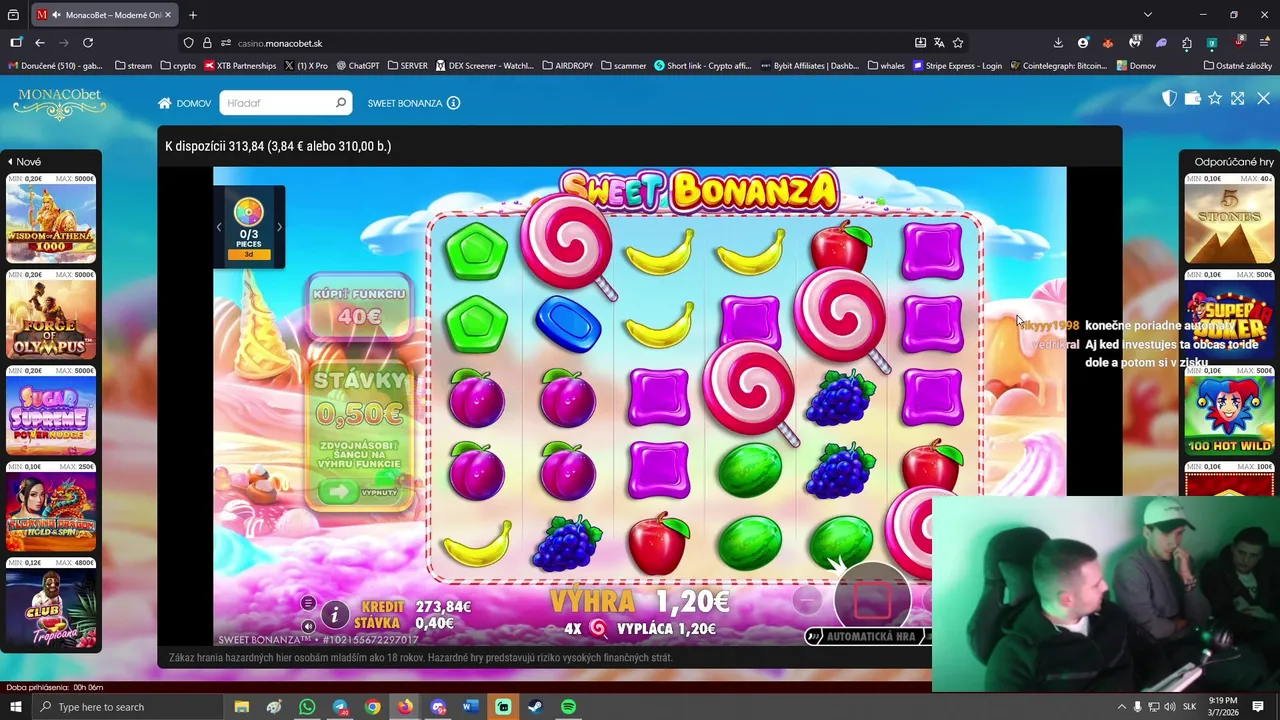Open the ChatGPT bookmark
The width and height of the screenshot is (1280, 720).
tap(358, 66)
